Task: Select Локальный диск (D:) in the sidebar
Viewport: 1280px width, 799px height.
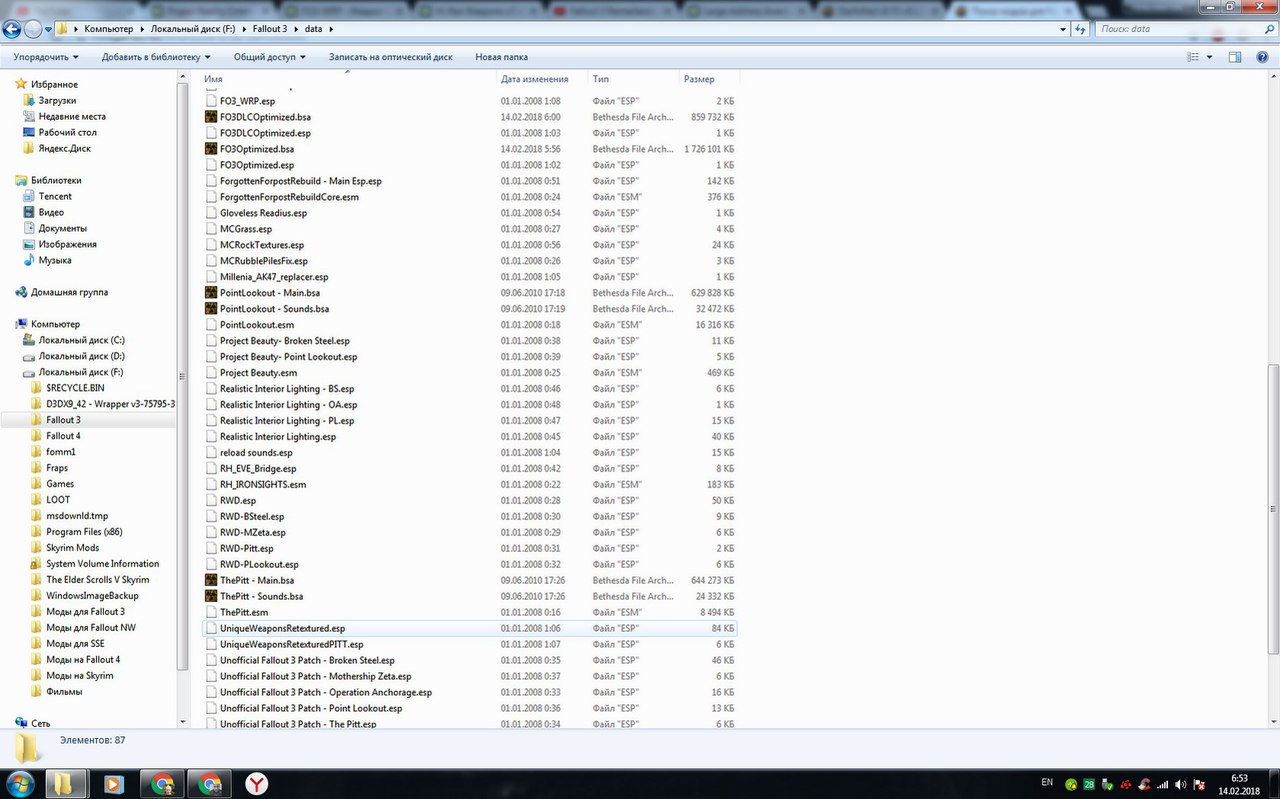Action: (81, 356)
